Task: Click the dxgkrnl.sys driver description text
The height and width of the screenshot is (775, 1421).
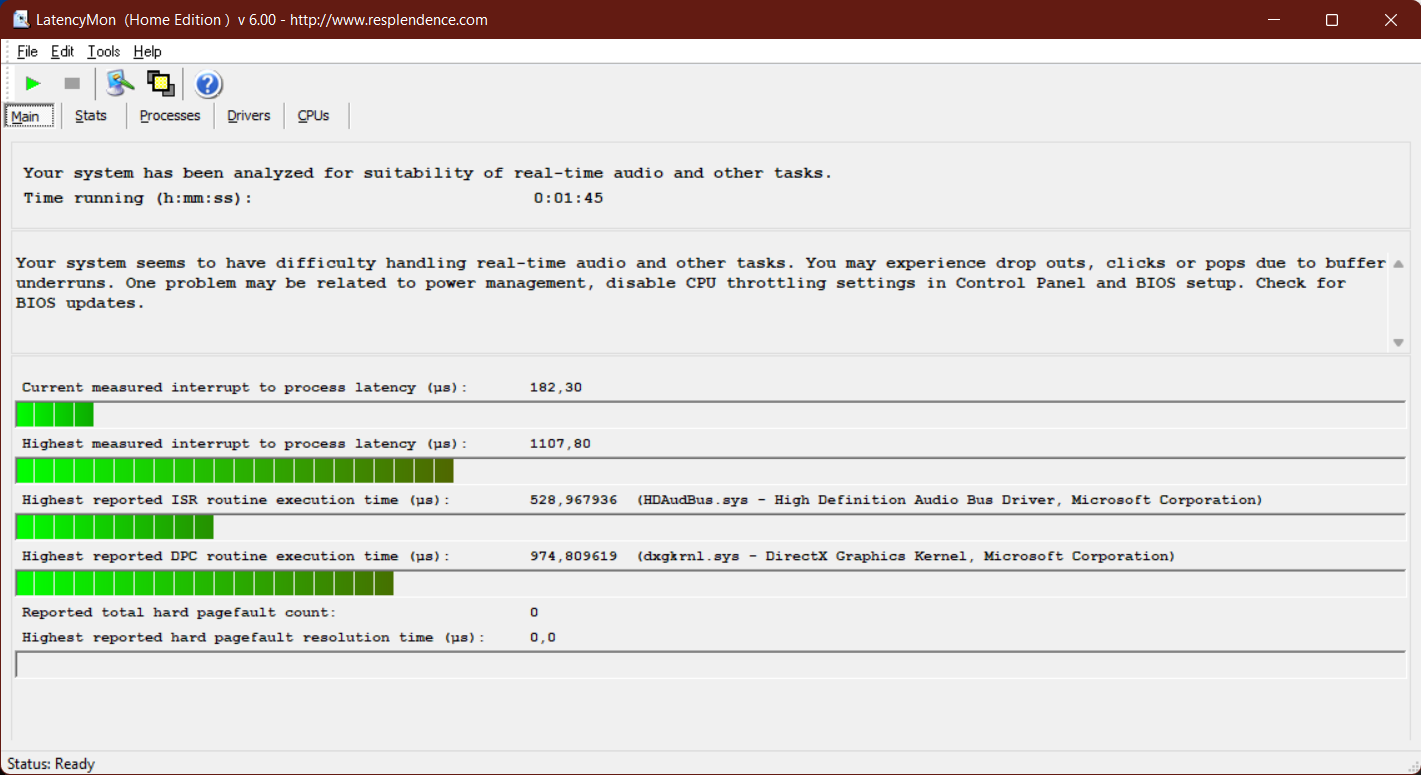Action: (906, 555)
